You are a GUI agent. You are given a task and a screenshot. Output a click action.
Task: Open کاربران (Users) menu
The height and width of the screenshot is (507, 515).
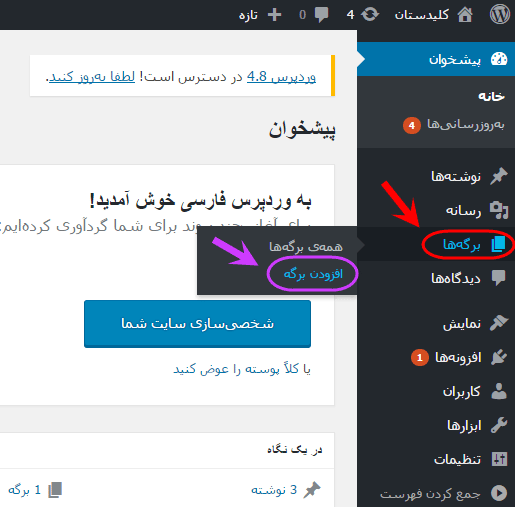click(461, 392)
